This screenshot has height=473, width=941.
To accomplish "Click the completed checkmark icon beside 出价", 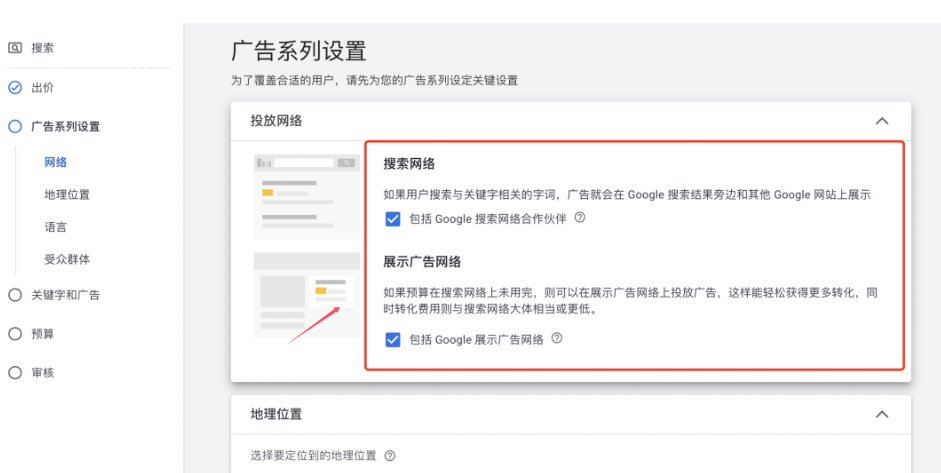I will pyautogui.click(x=15, y=88).
